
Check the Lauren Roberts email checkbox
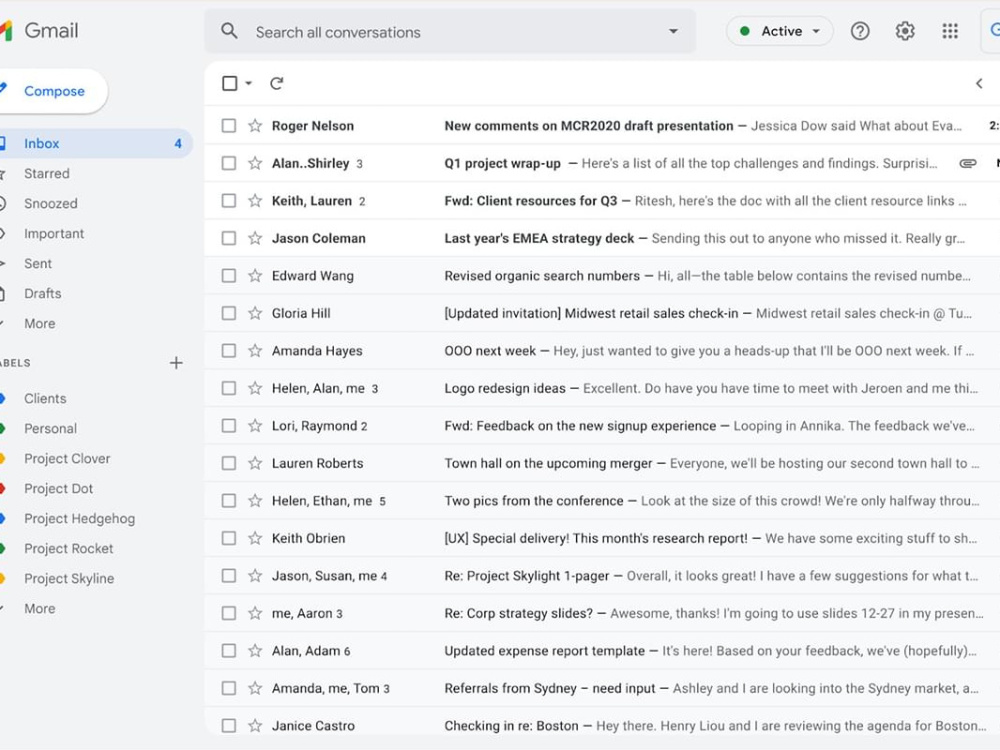pyautogui.click(x=228, y=463)
